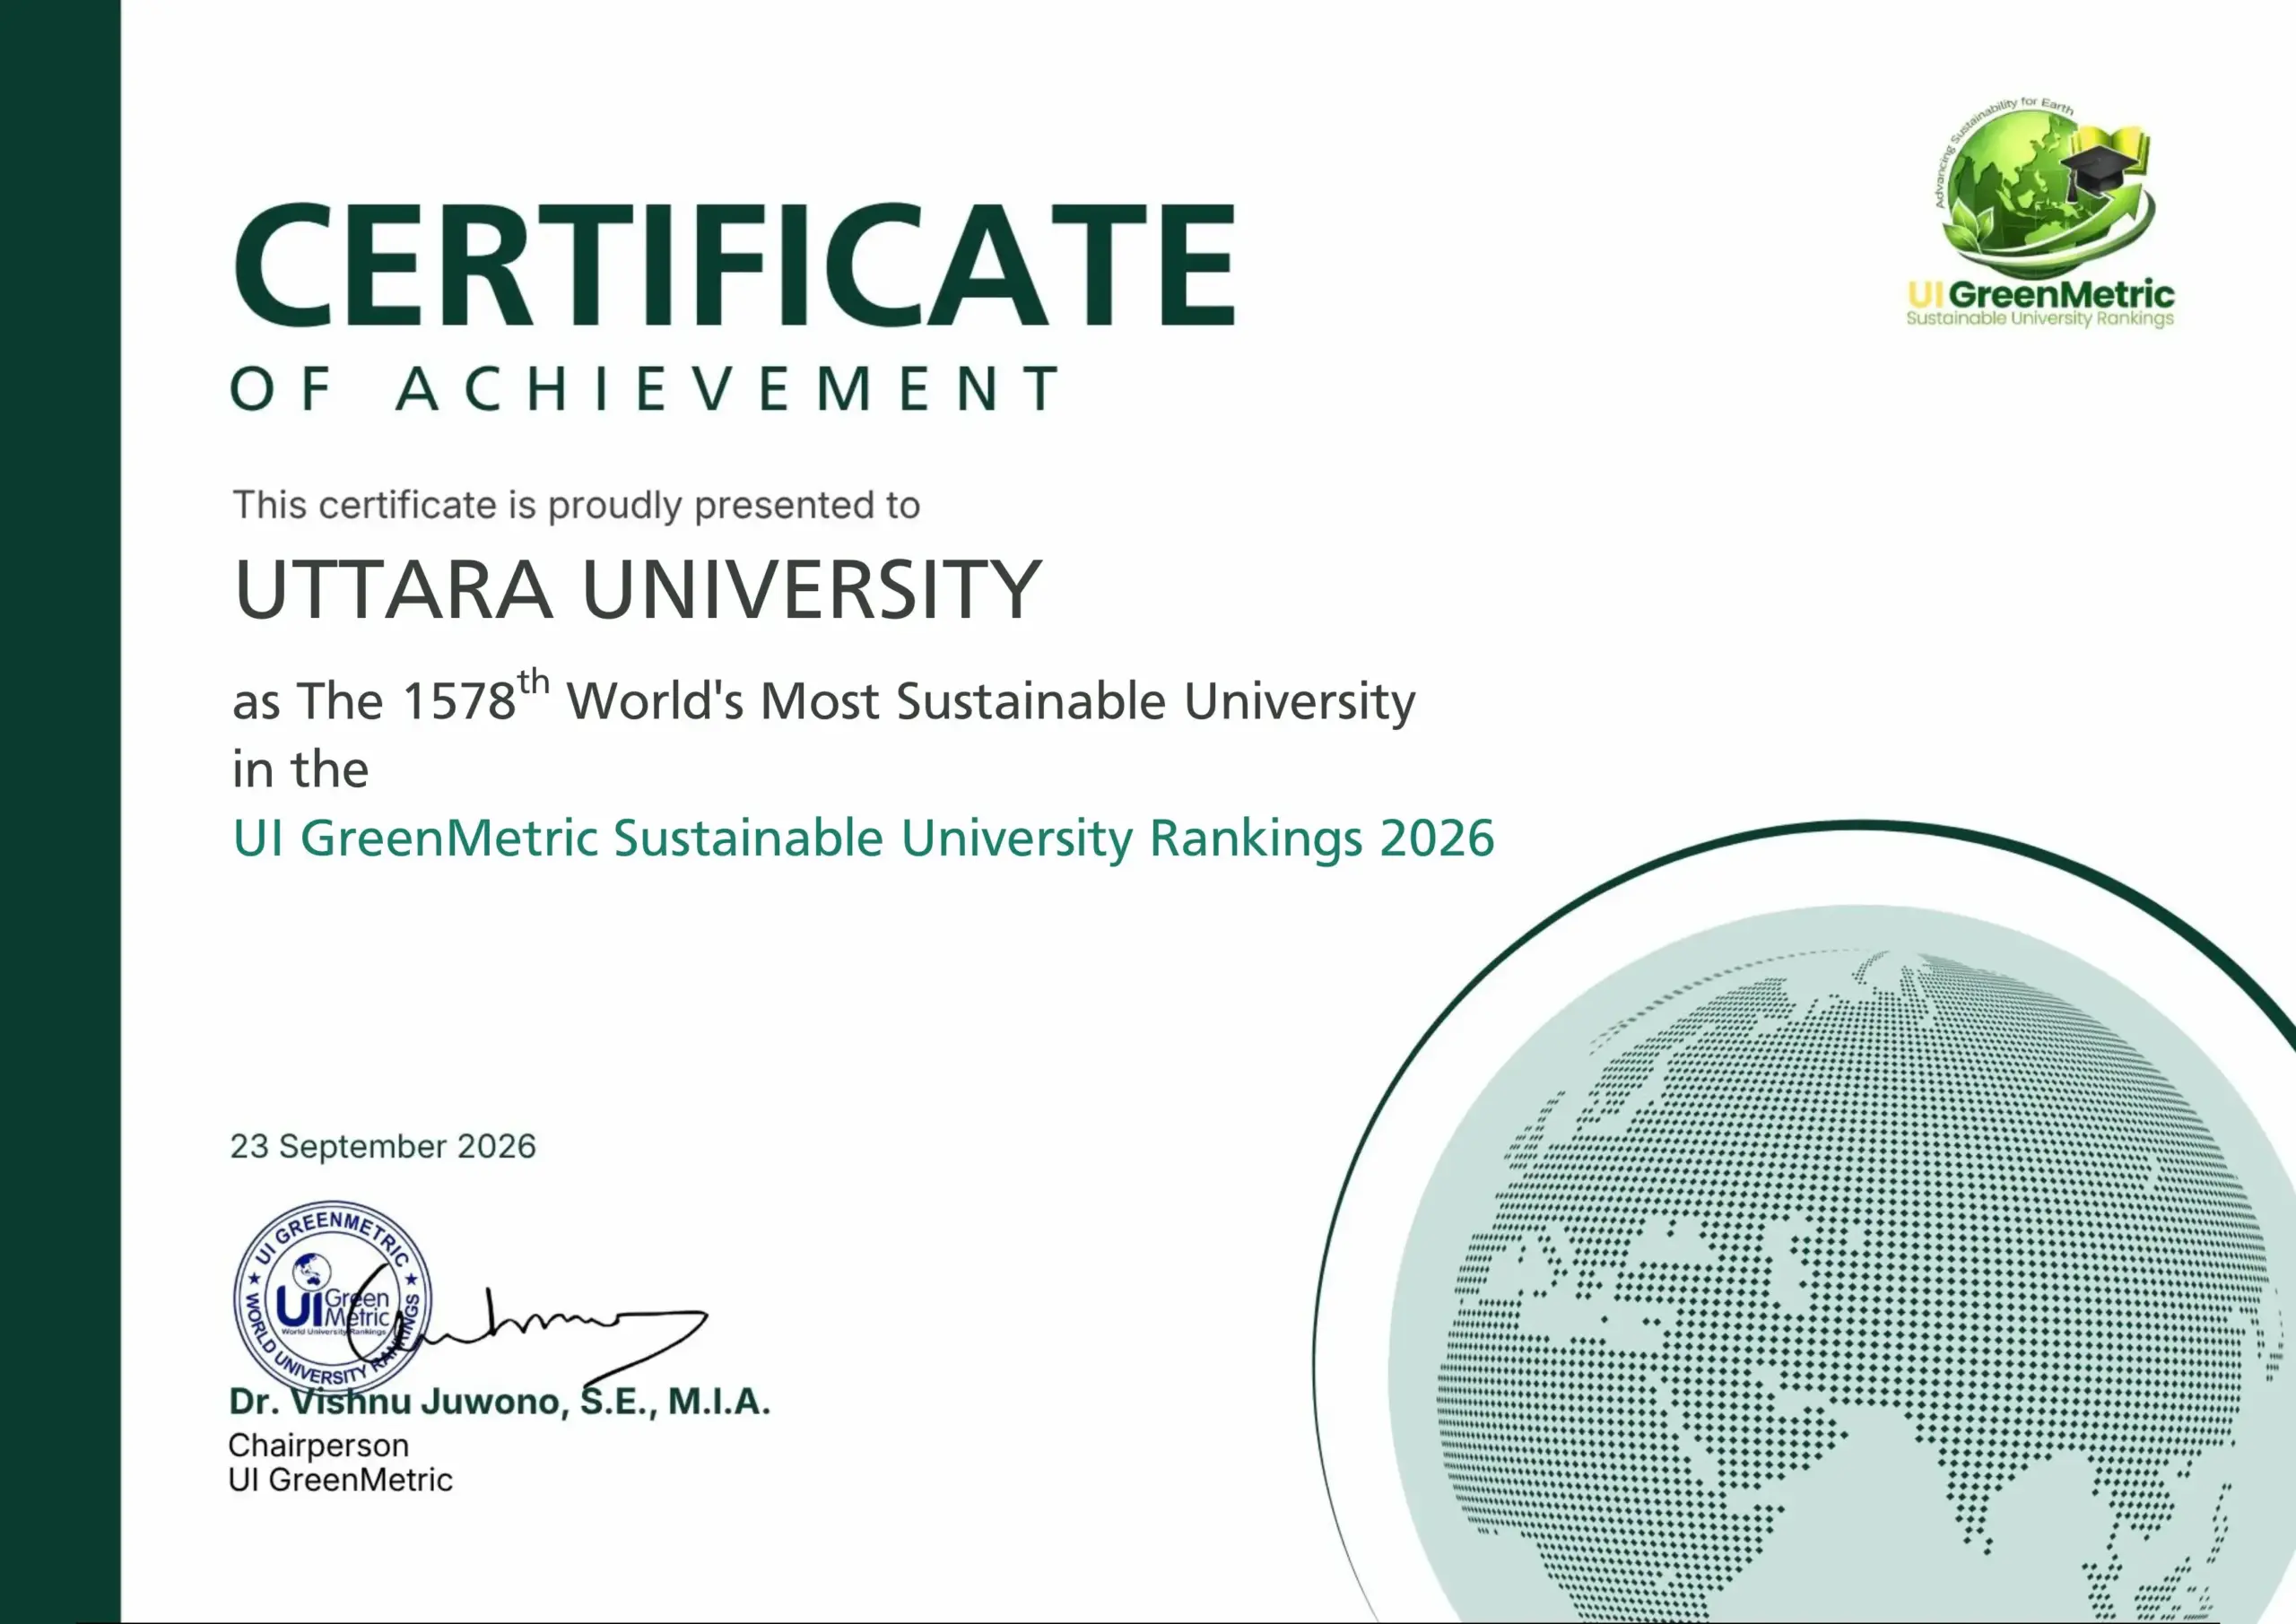Click 'UI GreenMetric Sustainable University Rankings 2026'
2296x1624 pixels.
point(864,839)
